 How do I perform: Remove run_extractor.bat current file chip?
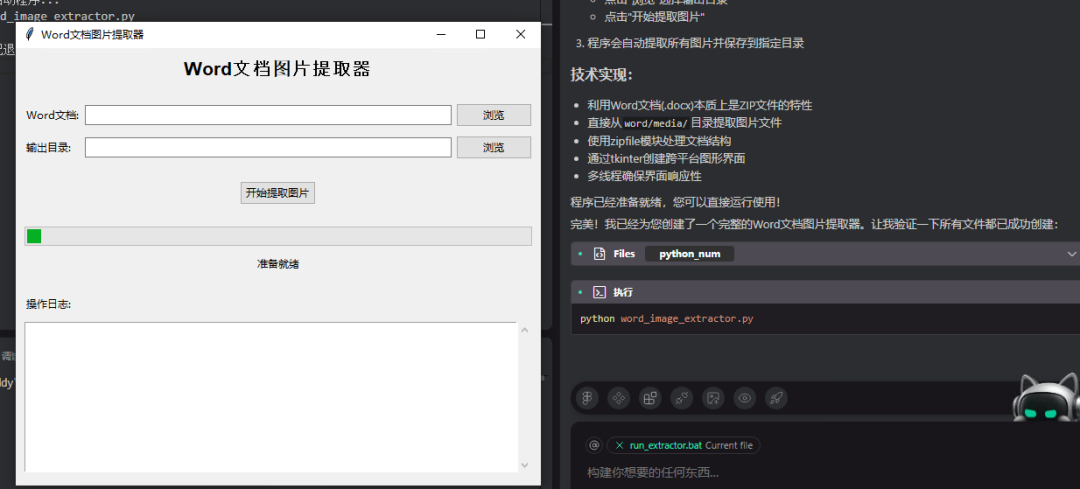(x=619, y=446)
